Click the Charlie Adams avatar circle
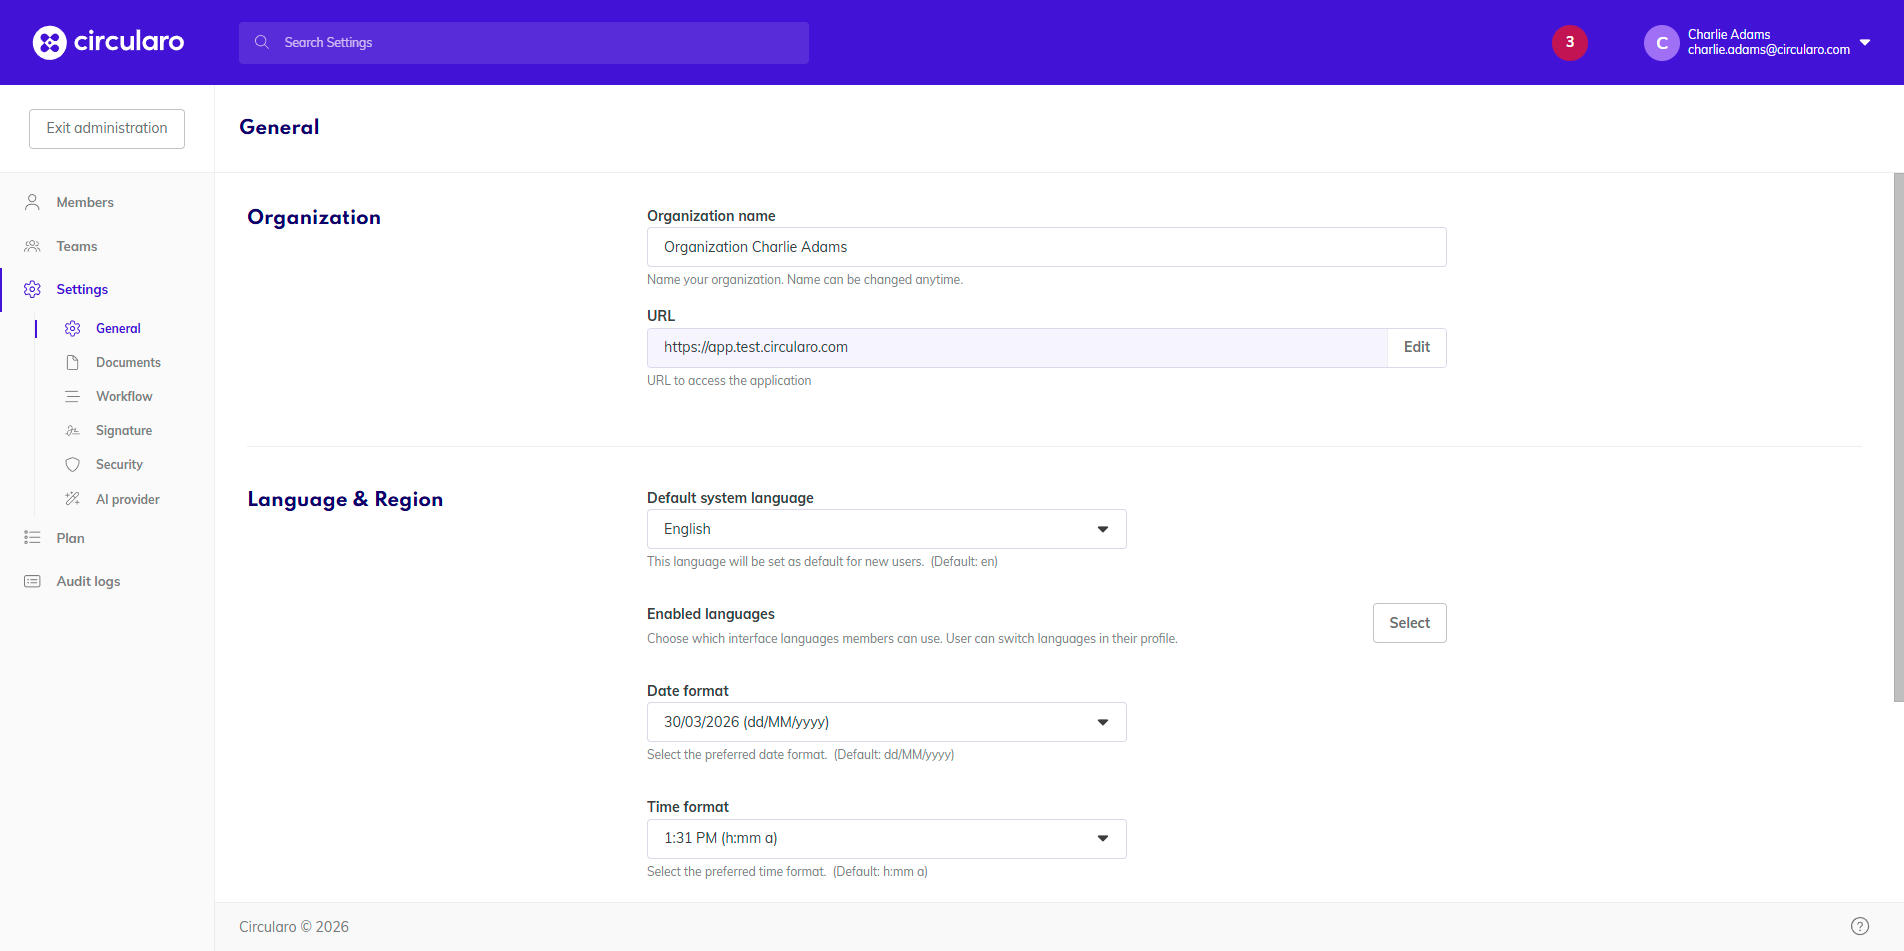The height and width of the screenshot is (951, 1904). coord(1661,43)
